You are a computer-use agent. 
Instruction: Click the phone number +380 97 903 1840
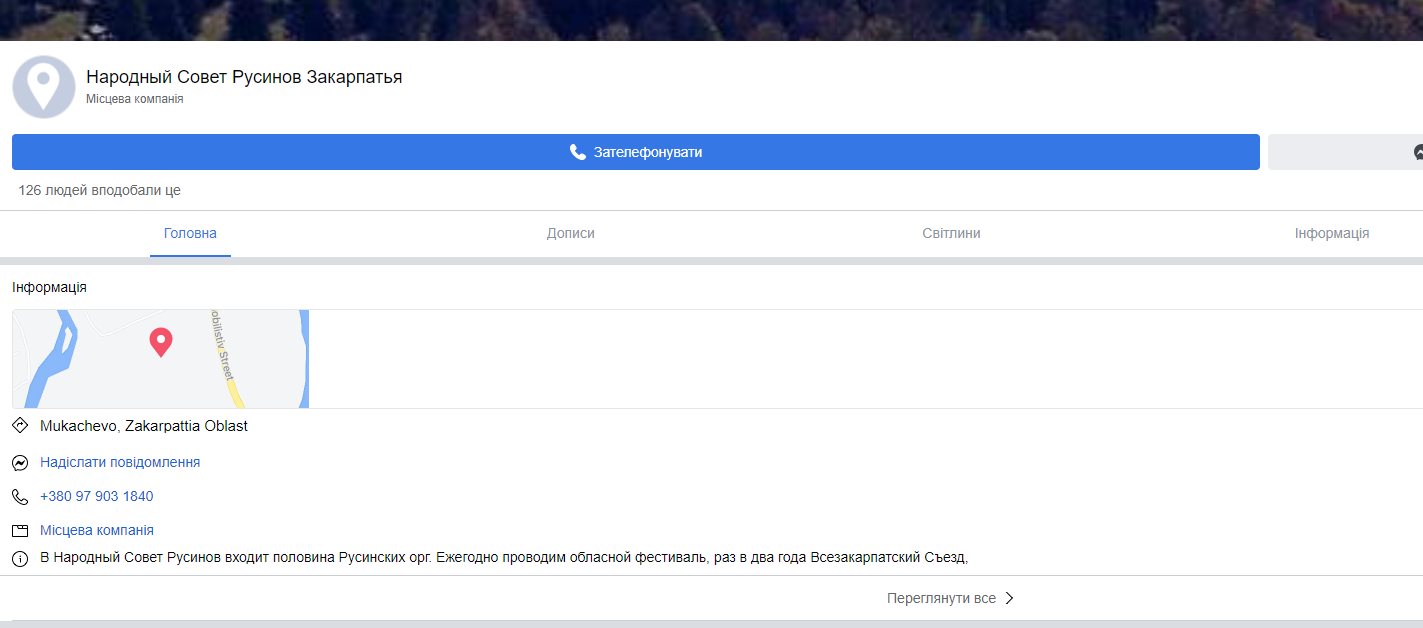pos(97,496)
